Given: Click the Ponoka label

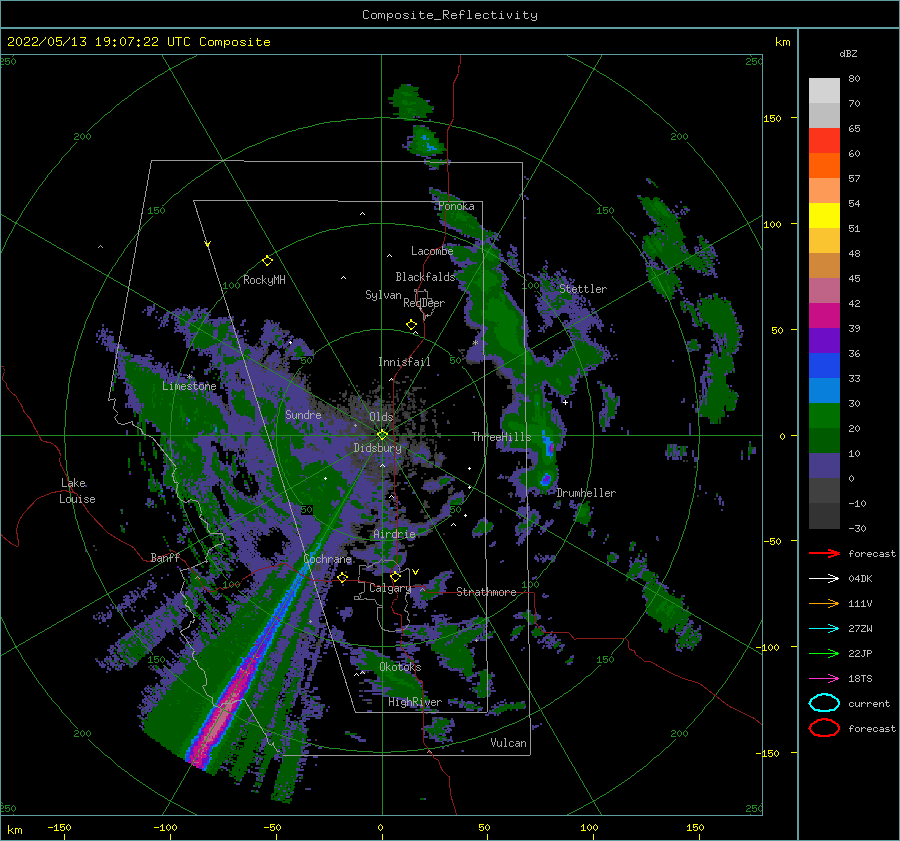Looking at the screenshot, I should pos(456,206).
